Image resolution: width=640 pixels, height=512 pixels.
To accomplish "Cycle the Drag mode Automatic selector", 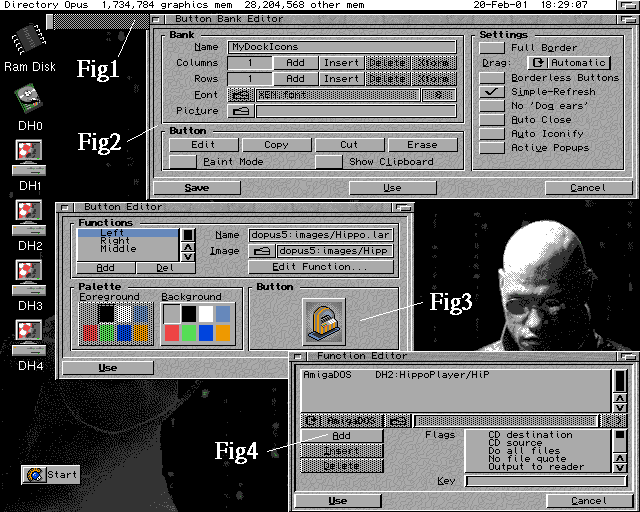I will pos(569,62).
